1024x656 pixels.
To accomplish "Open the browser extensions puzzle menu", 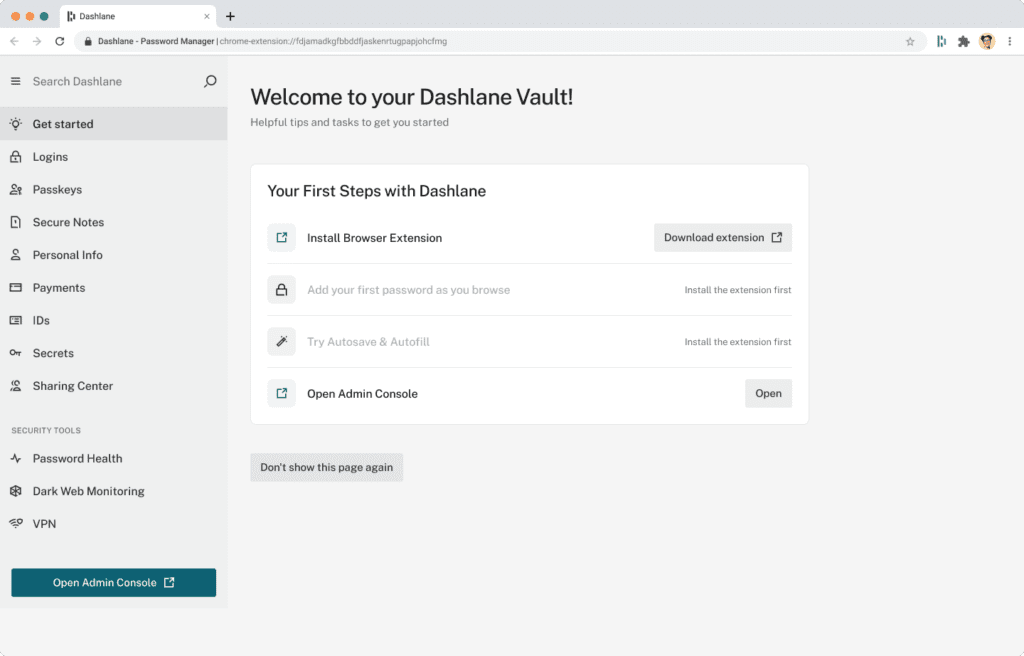I will 963,41.
